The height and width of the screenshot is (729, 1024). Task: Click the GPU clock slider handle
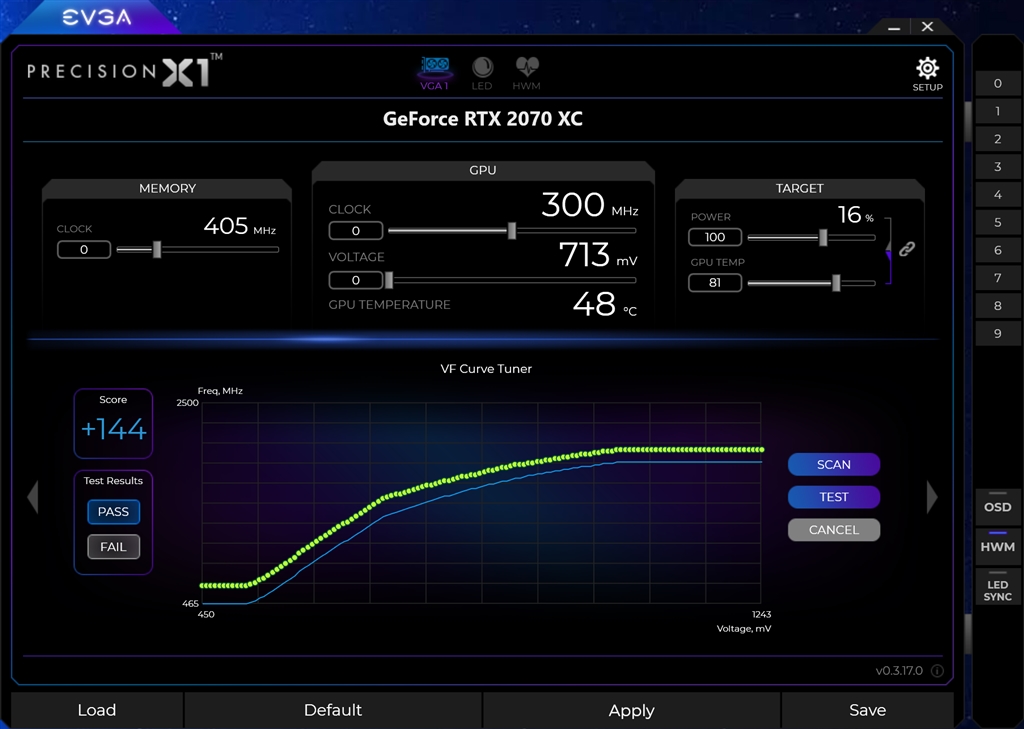point(512,231)
